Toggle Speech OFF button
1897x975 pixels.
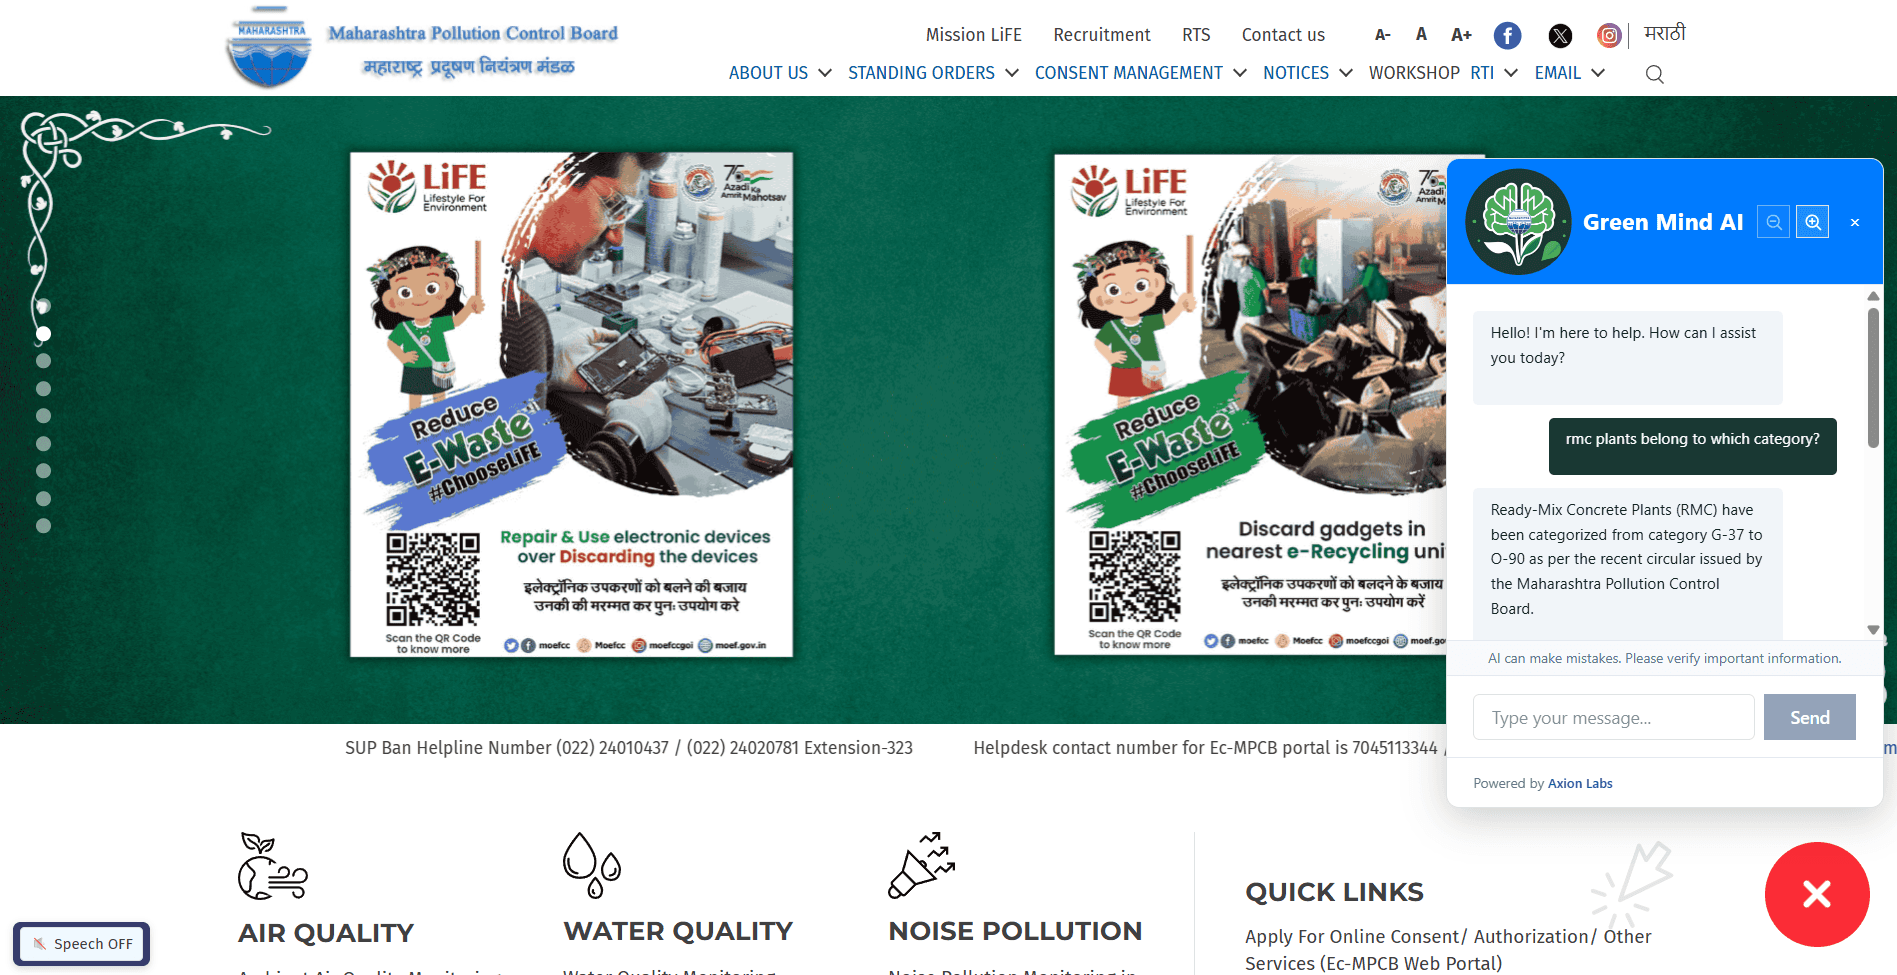point(82,944)
